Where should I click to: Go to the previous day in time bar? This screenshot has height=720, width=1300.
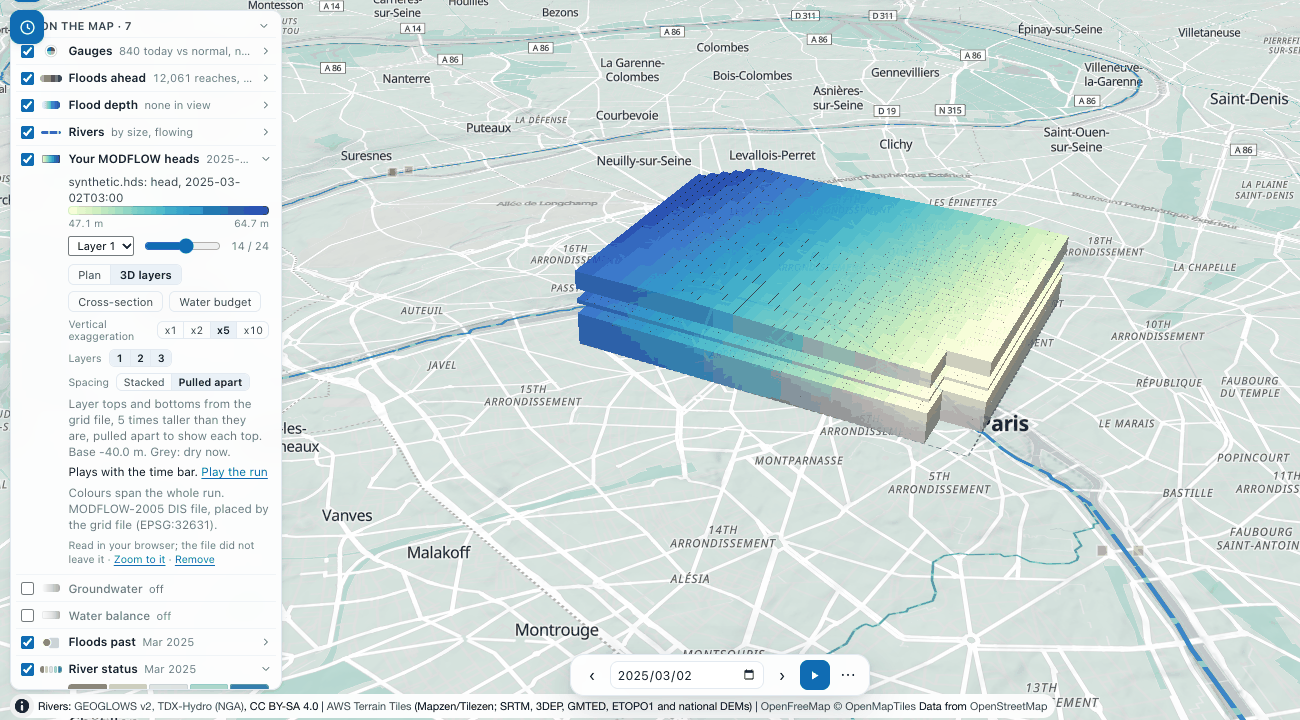click(592, 675)
